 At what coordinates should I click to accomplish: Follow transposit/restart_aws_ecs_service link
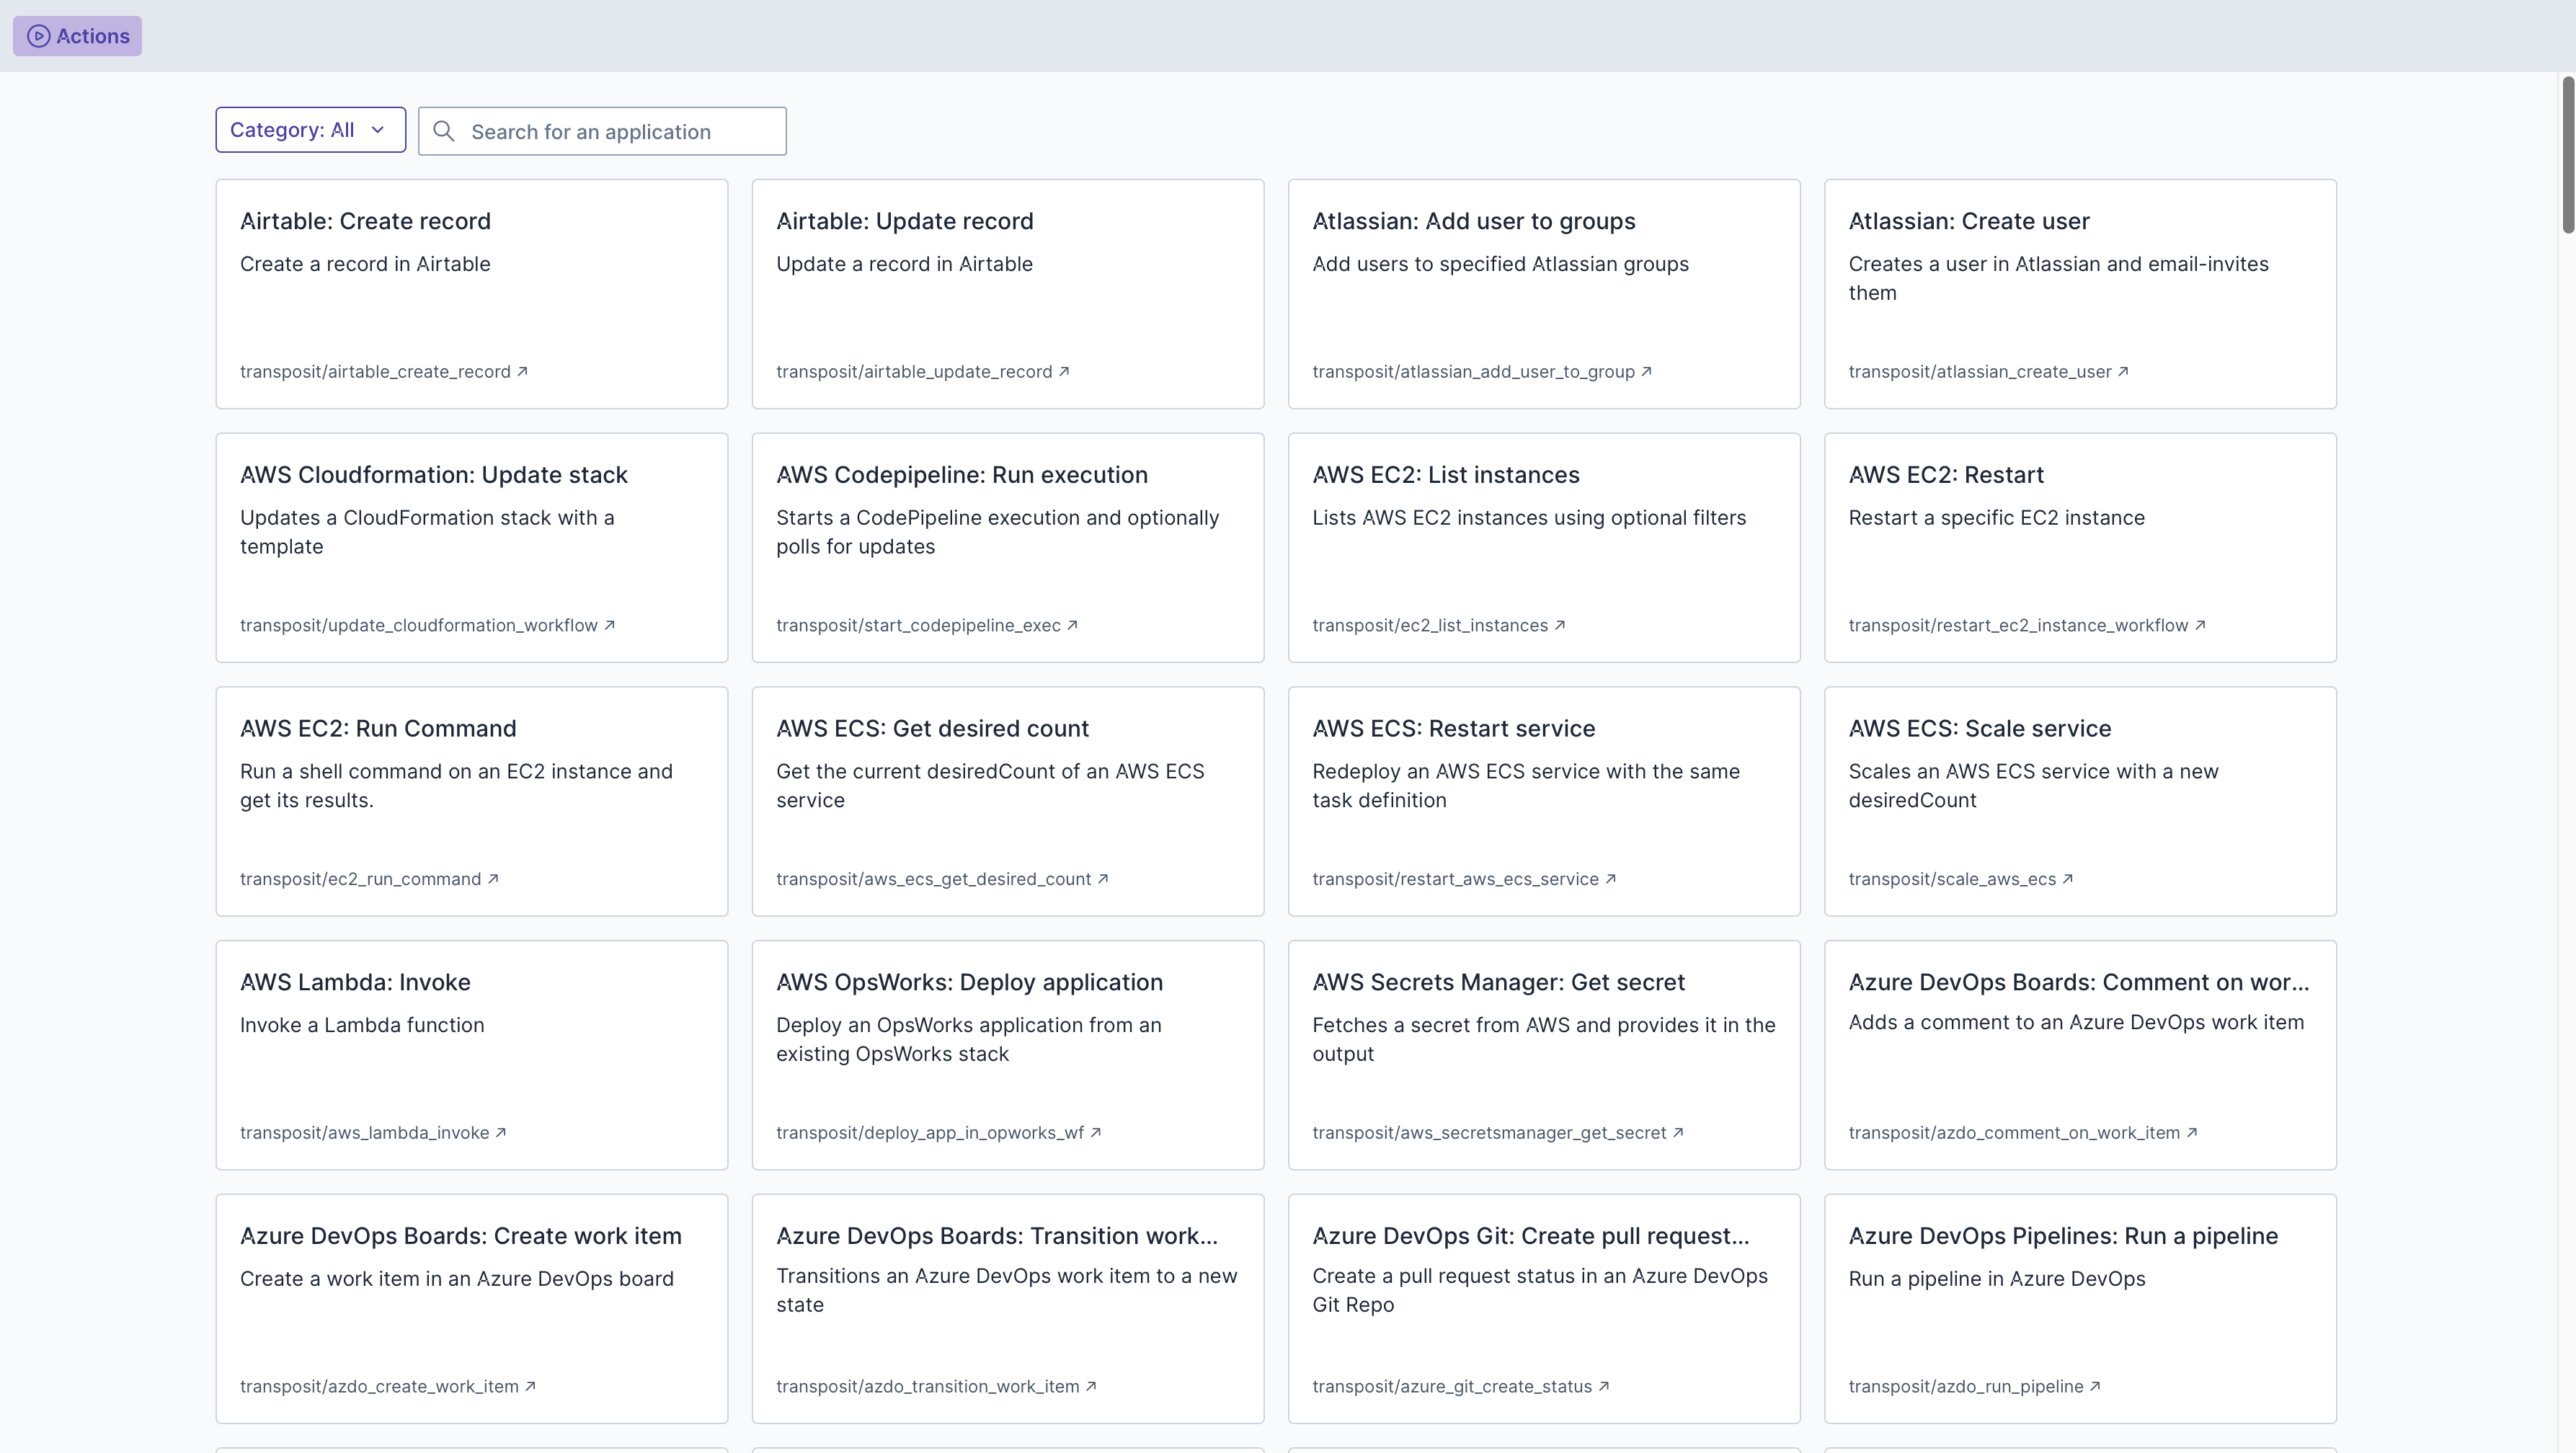click(x=1455, y=879)
